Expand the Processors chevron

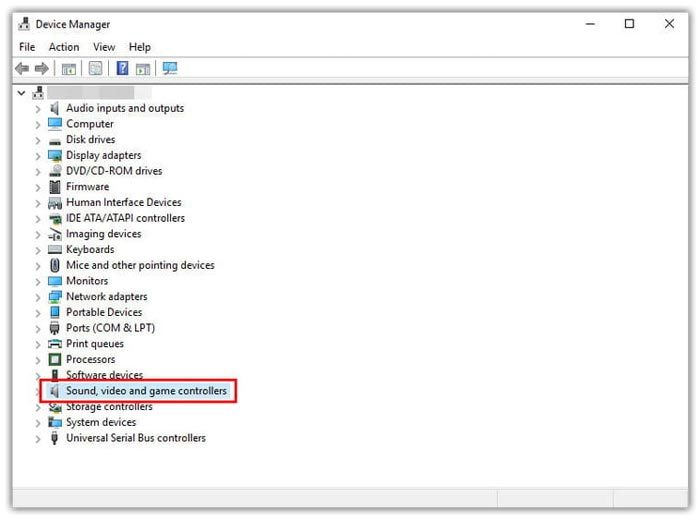point(38,360)
